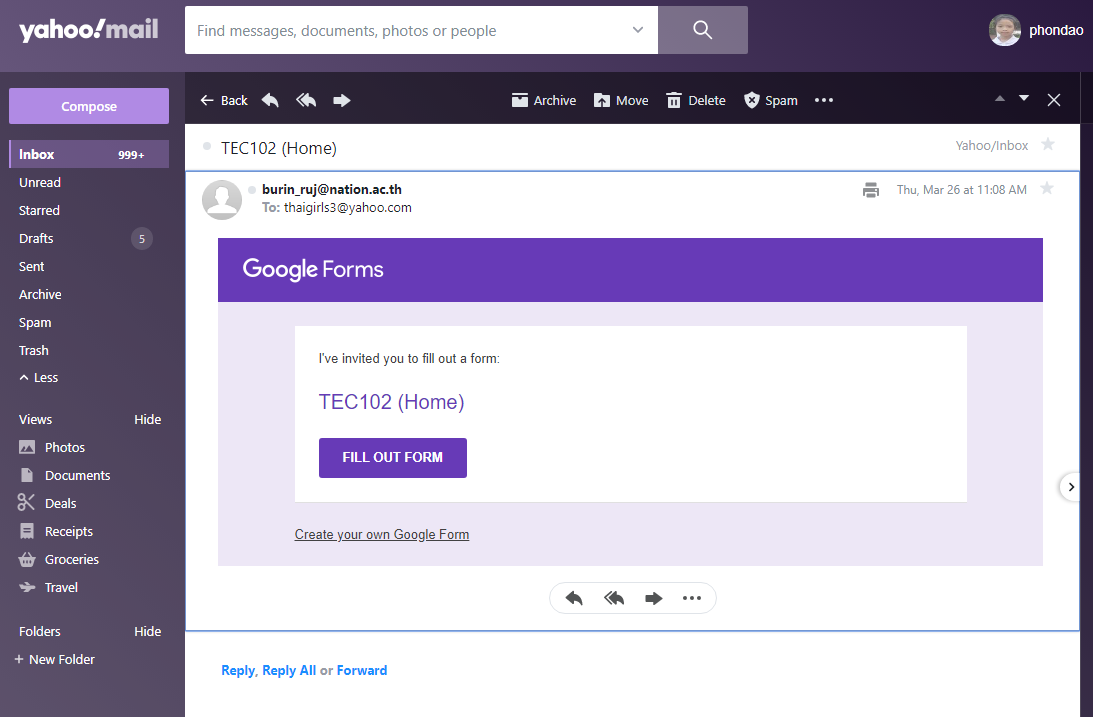
Task: Click the Reply All icon in toolbar
Action: point(306,100)
